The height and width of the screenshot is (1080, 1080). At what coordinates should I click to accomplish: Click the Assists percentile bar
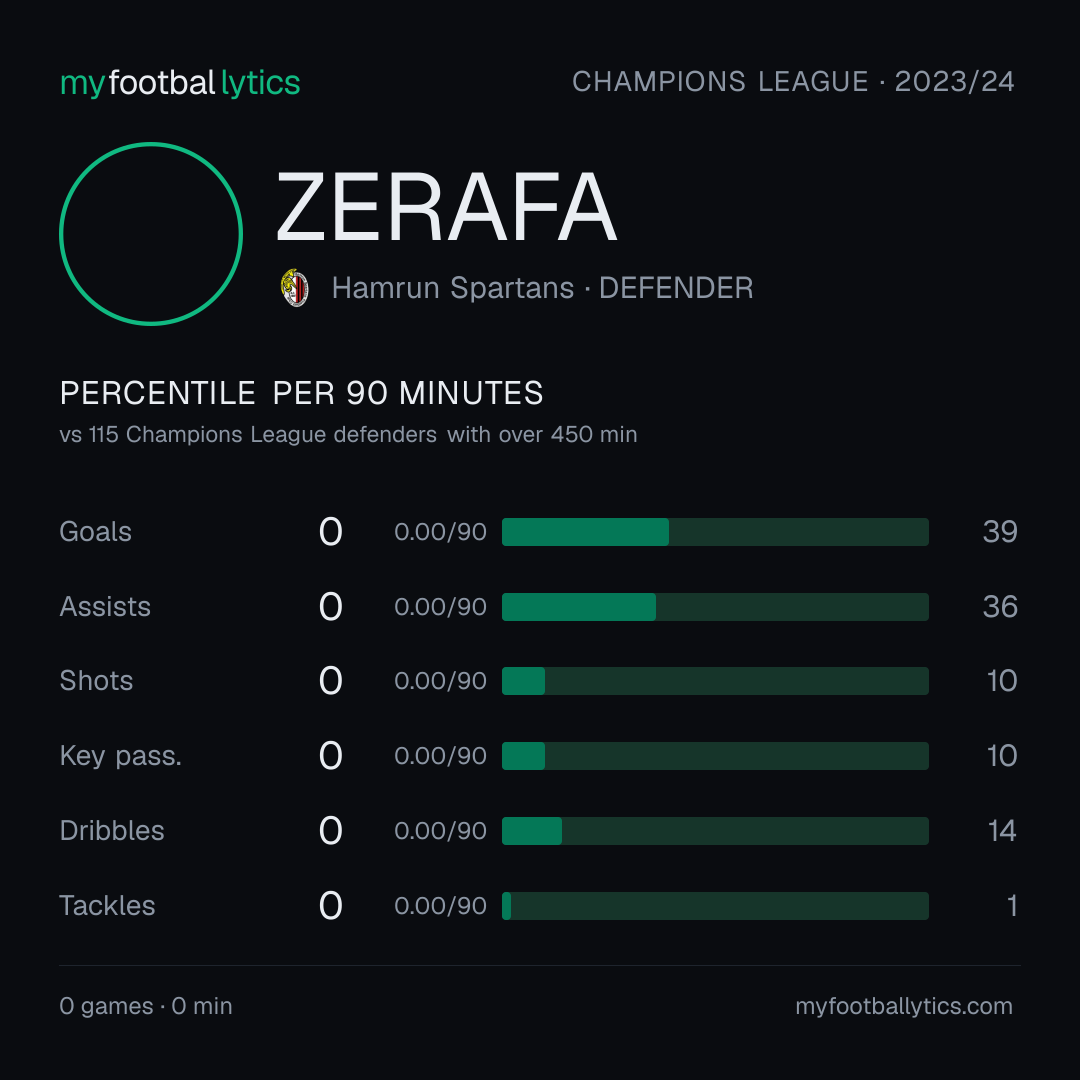(715, 607)
